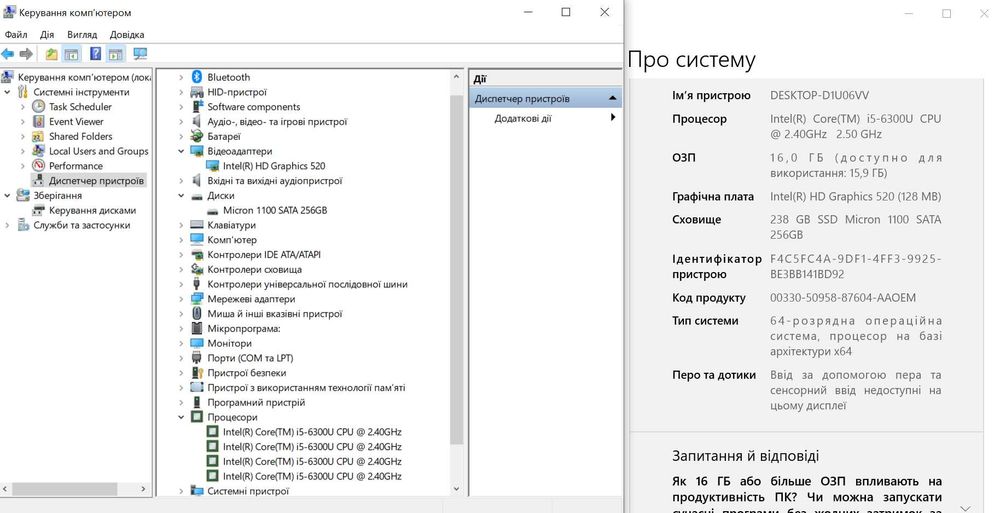This screenshot has height=513, width=1000.
Task: Click the Монітори display icon
Action: [x=197, y=343]
